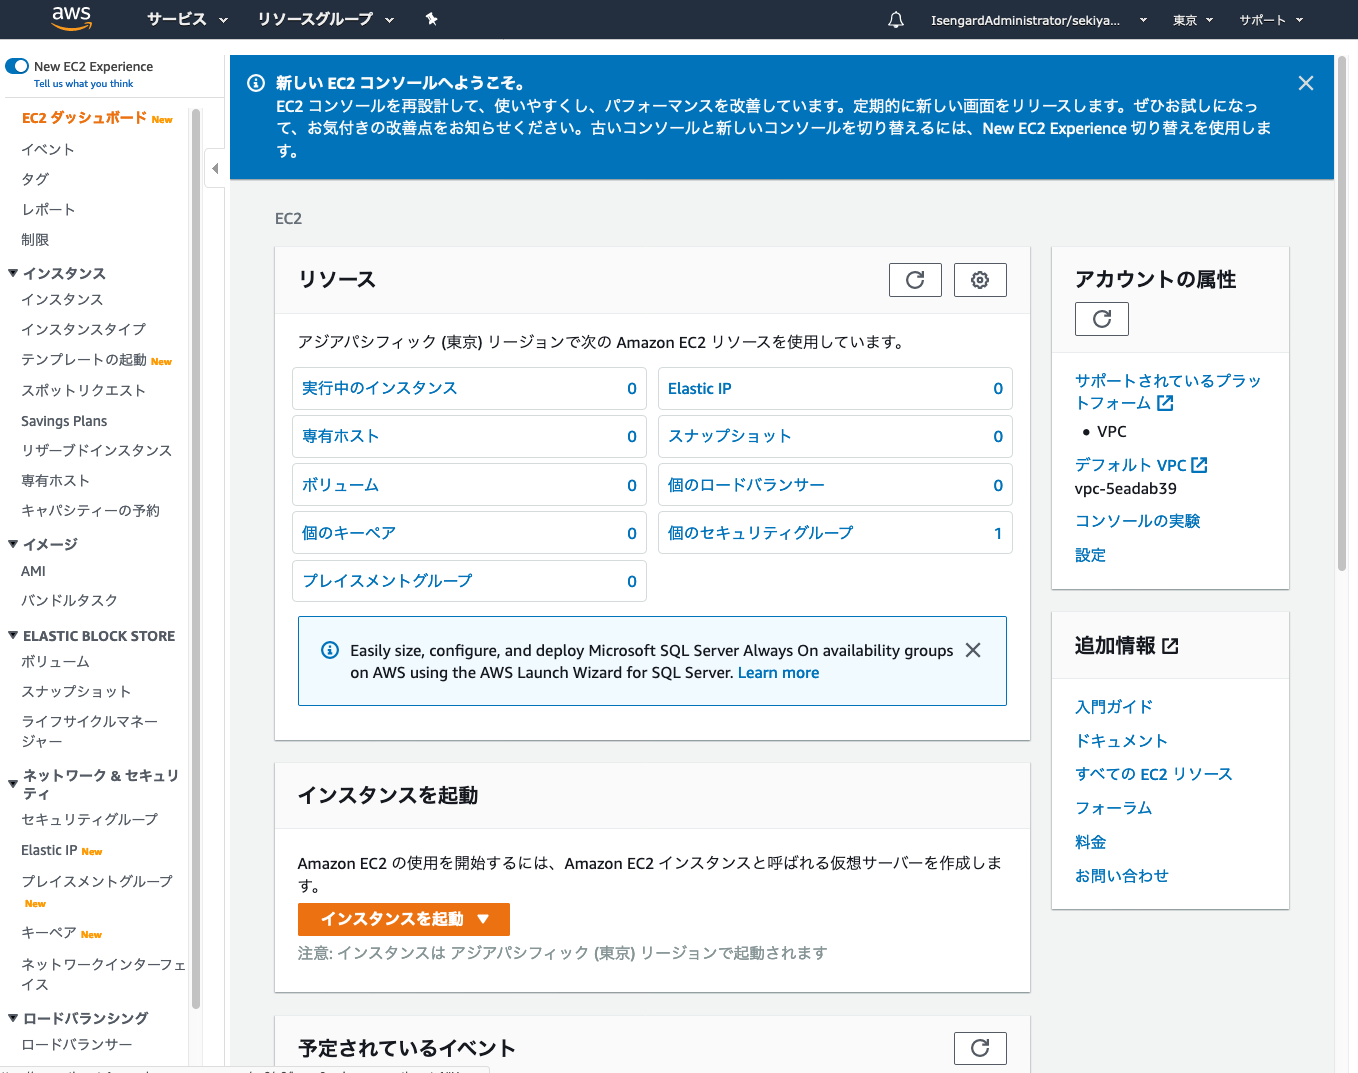The height and width of the screenshot is (1073, 1358).
Task: Collapse the インスタンス sidebar section
Action: [13, 273]
